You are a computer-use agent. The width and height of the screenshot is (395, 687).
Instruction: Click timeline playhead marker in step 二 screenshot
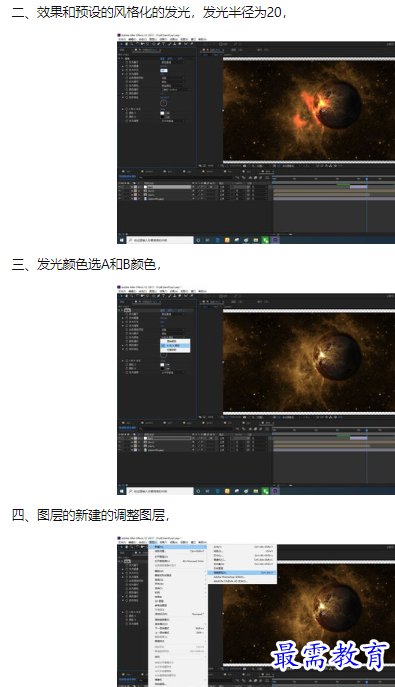(x=367, y=179)
